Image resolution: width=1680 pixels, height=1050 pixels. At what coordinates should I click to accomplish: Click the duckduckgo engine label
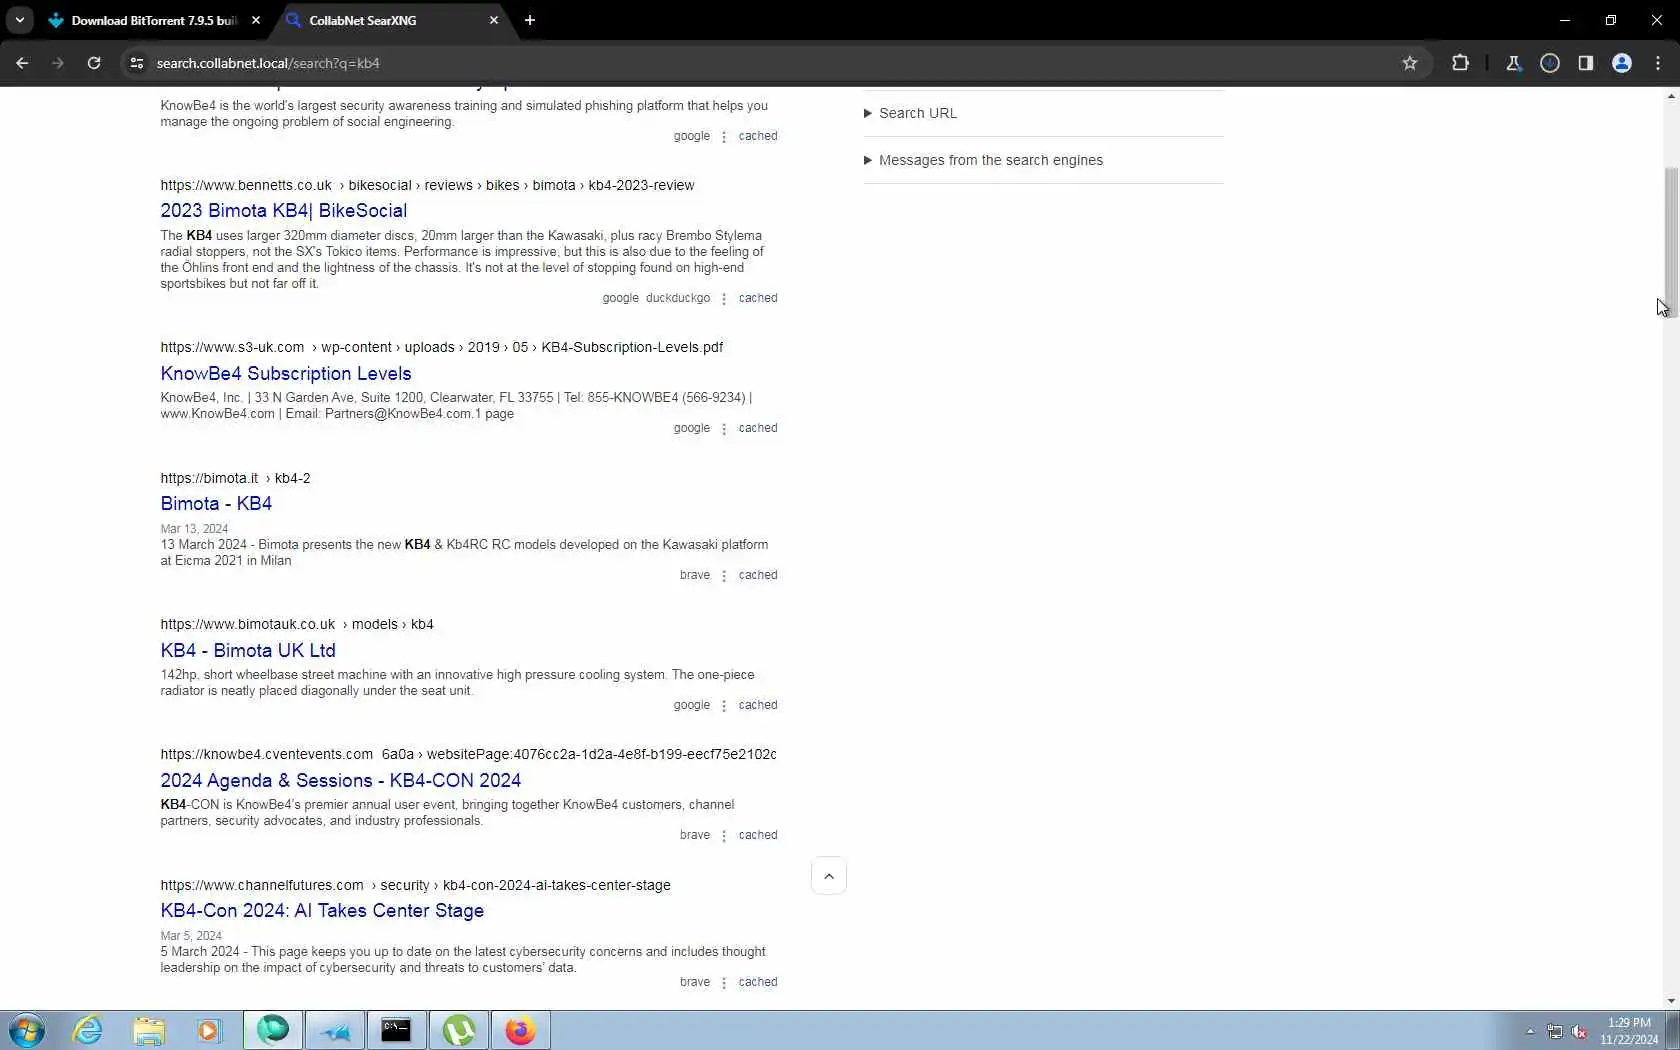coord(678,298)
